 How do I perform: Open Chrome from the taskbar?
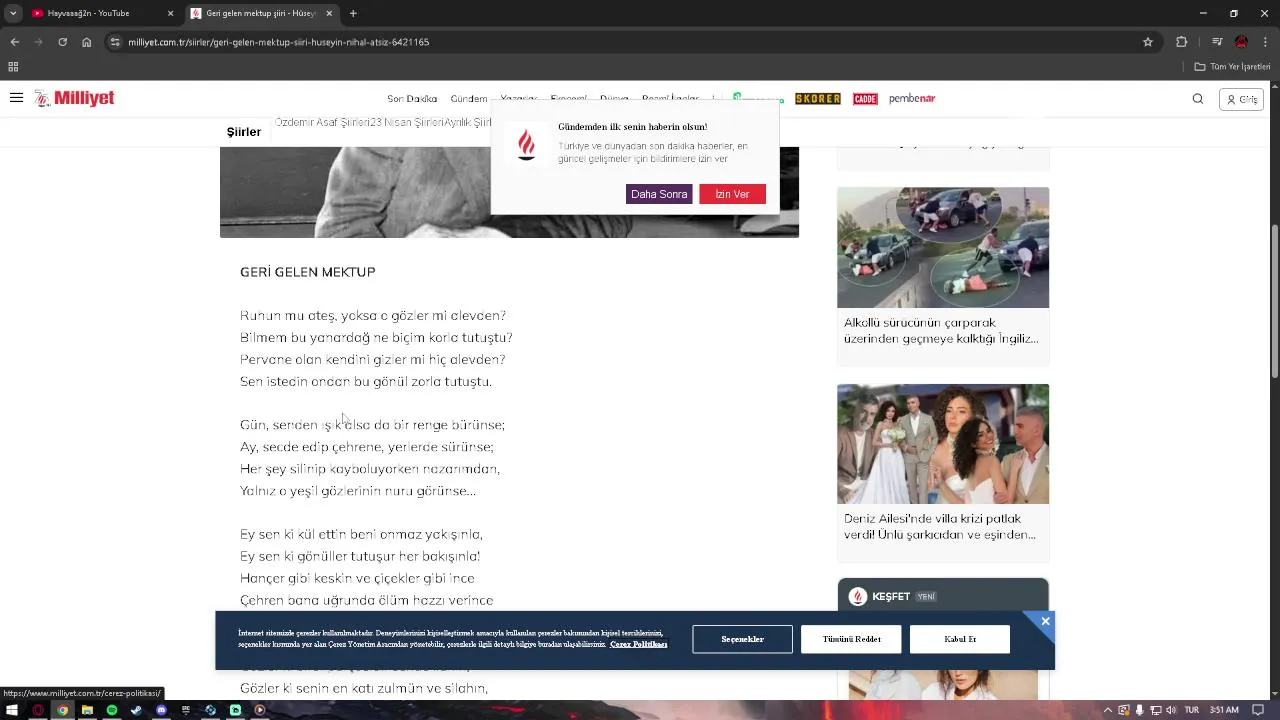point(62,710)
